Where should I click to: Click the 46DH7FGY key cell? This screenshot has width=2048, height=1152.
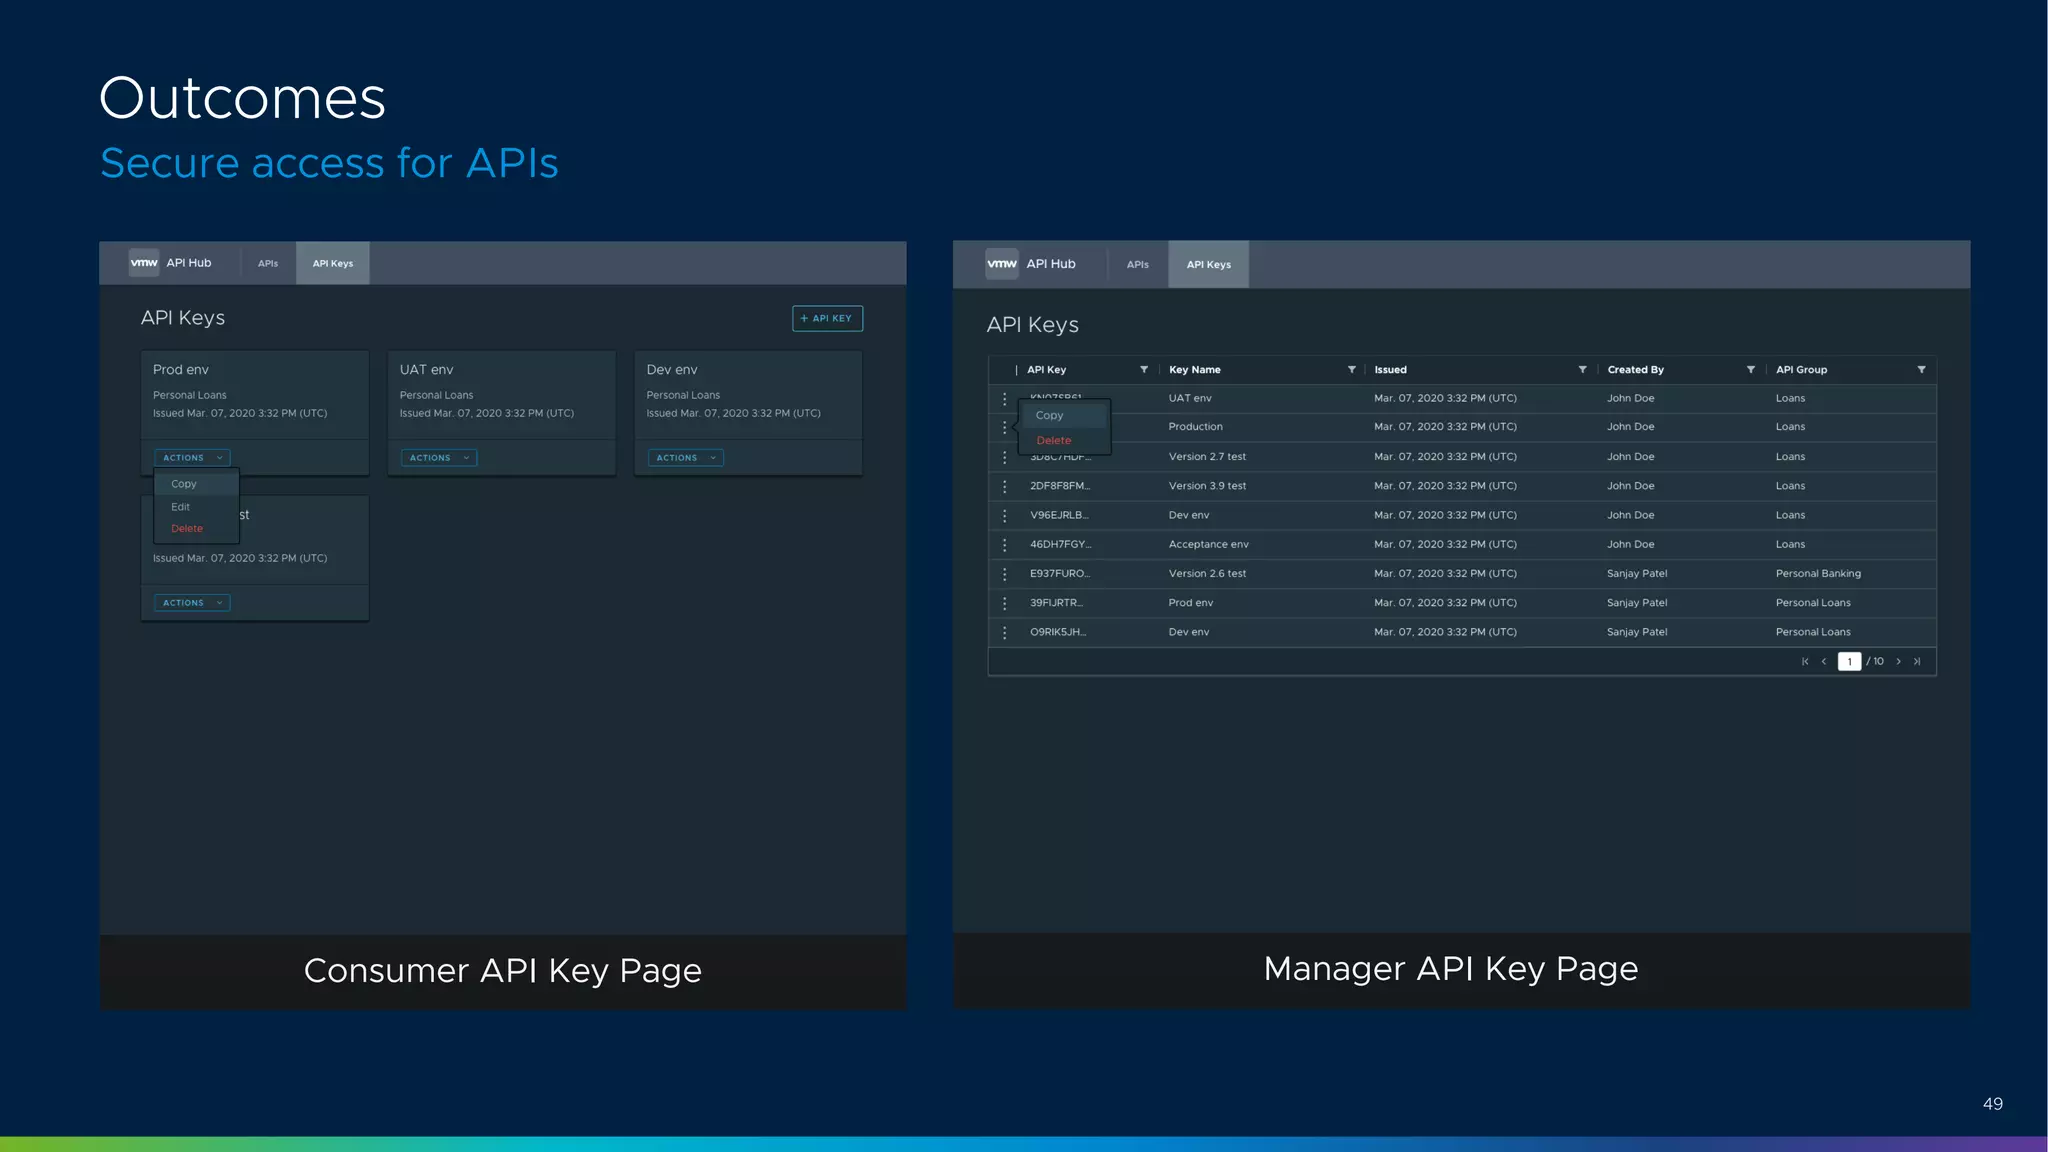tap(1061, 545)
